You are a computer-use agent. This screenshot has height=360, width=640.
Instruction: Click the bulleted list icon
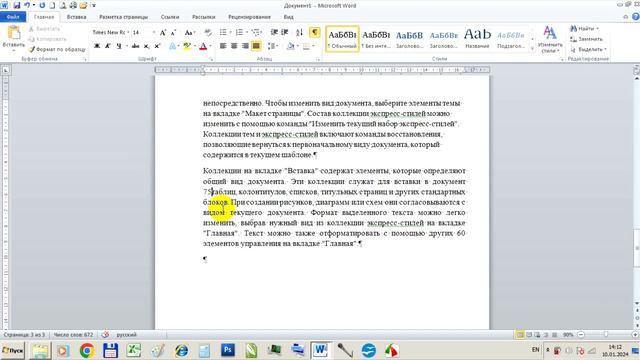point(223,32)
